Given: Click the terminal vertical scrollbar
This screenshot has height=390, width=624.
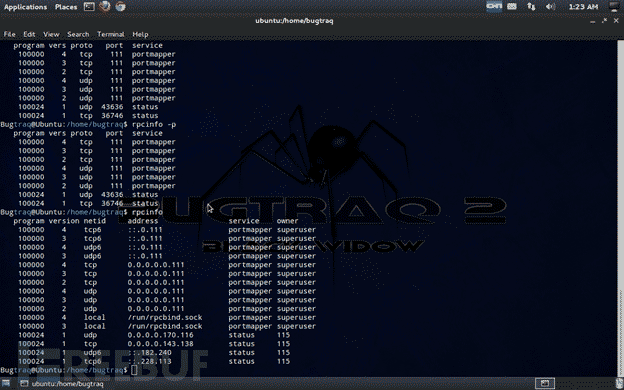Looking at the screenshot, I should click(x=620, y=208).
